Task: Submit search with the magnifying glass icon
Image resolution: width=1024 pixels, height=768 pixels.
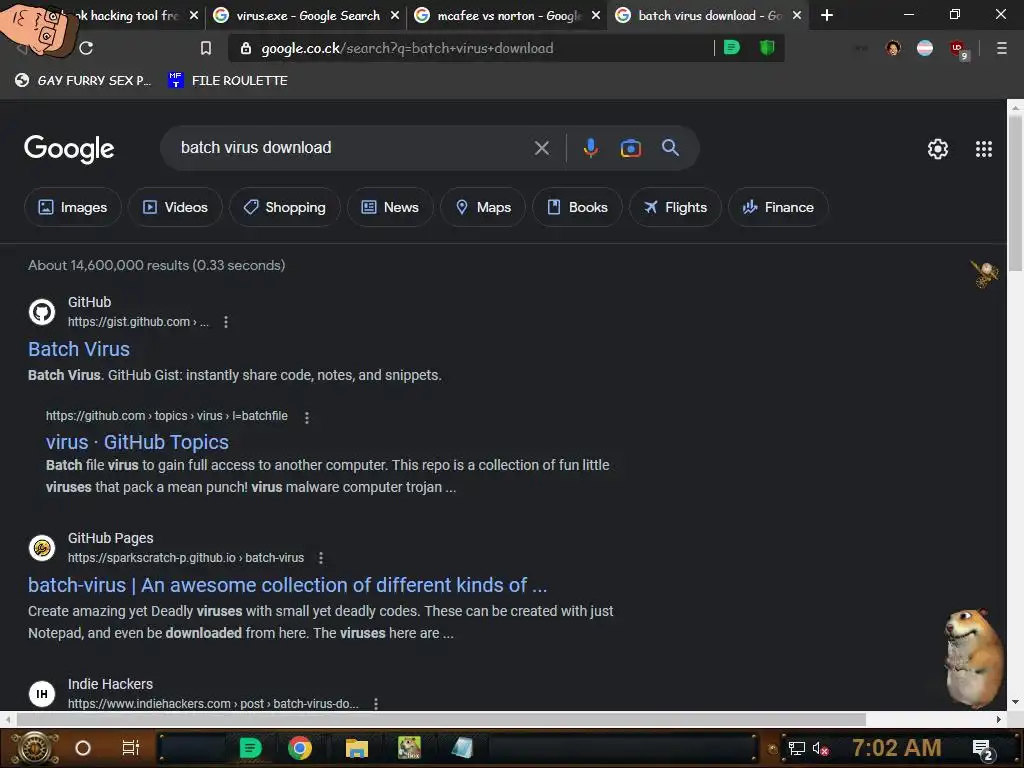Action: (670, 148)
